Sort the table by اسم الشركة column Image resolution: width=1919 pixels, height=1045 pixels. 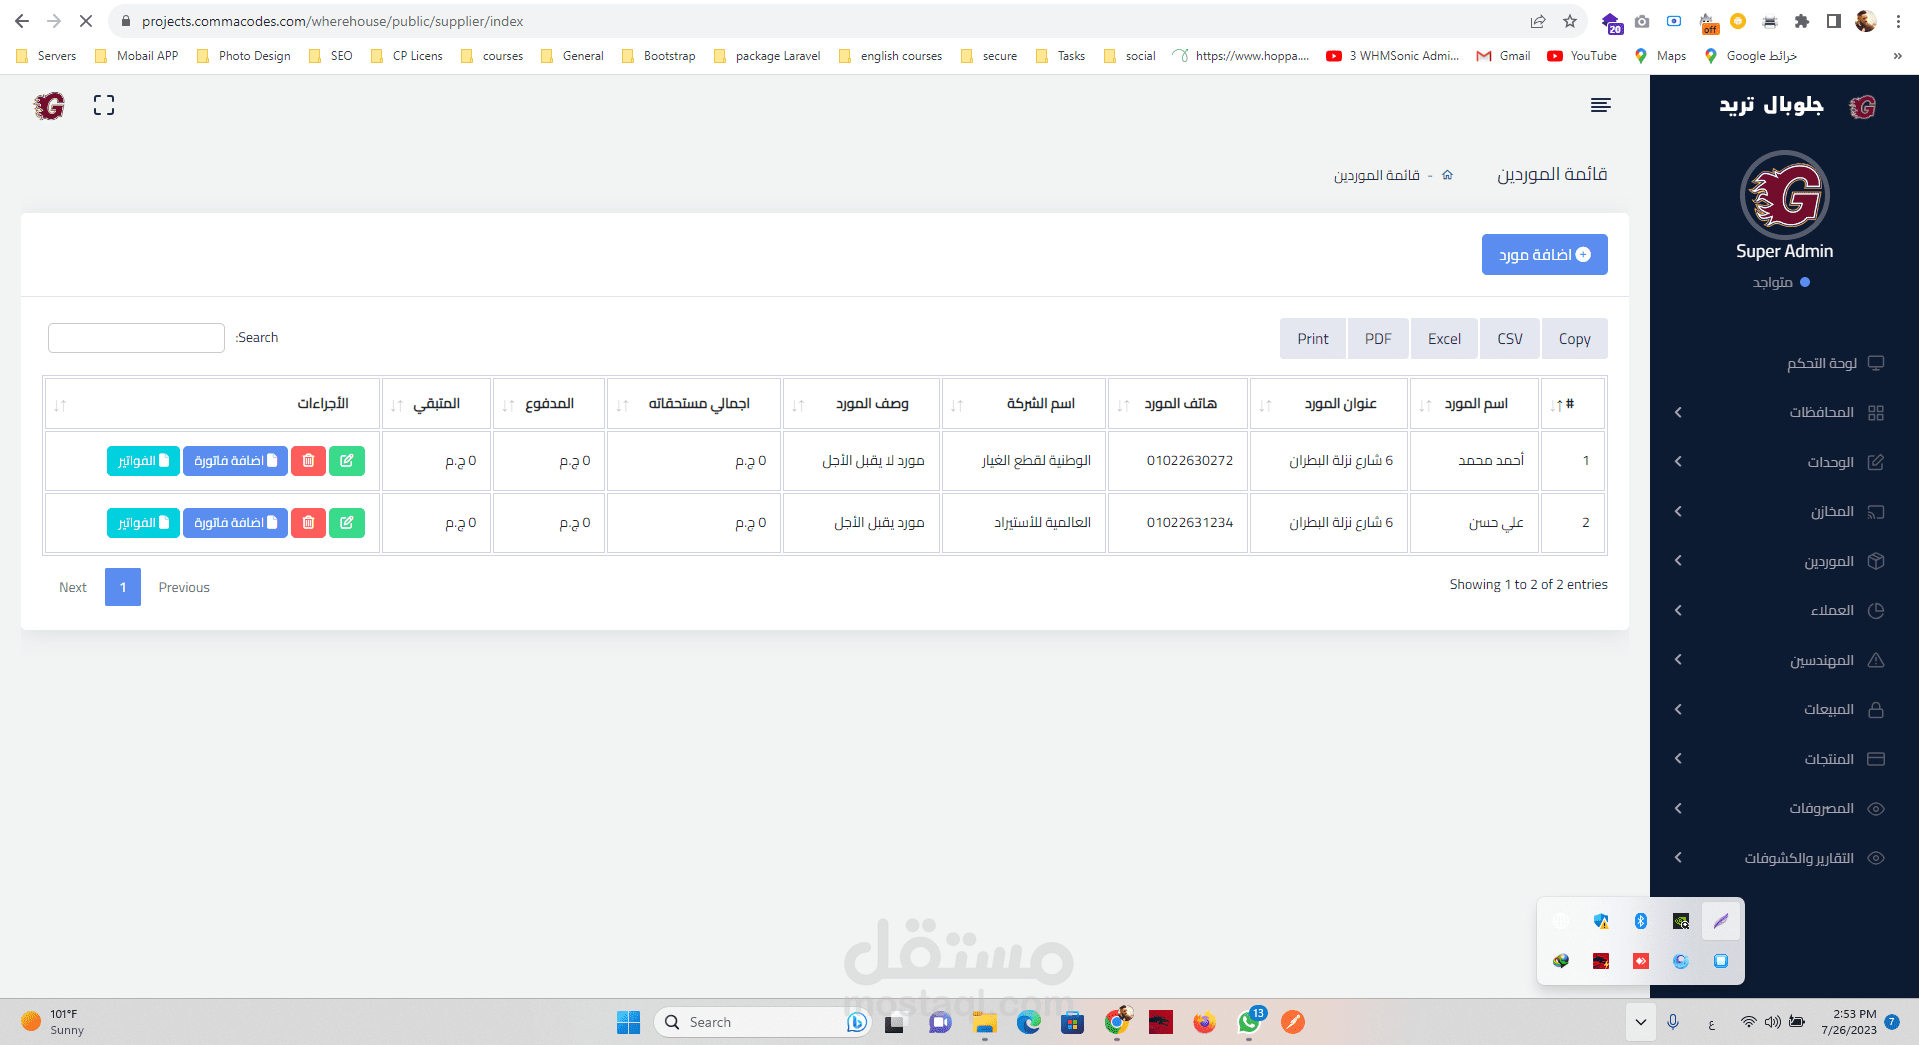coord(1024,404)
